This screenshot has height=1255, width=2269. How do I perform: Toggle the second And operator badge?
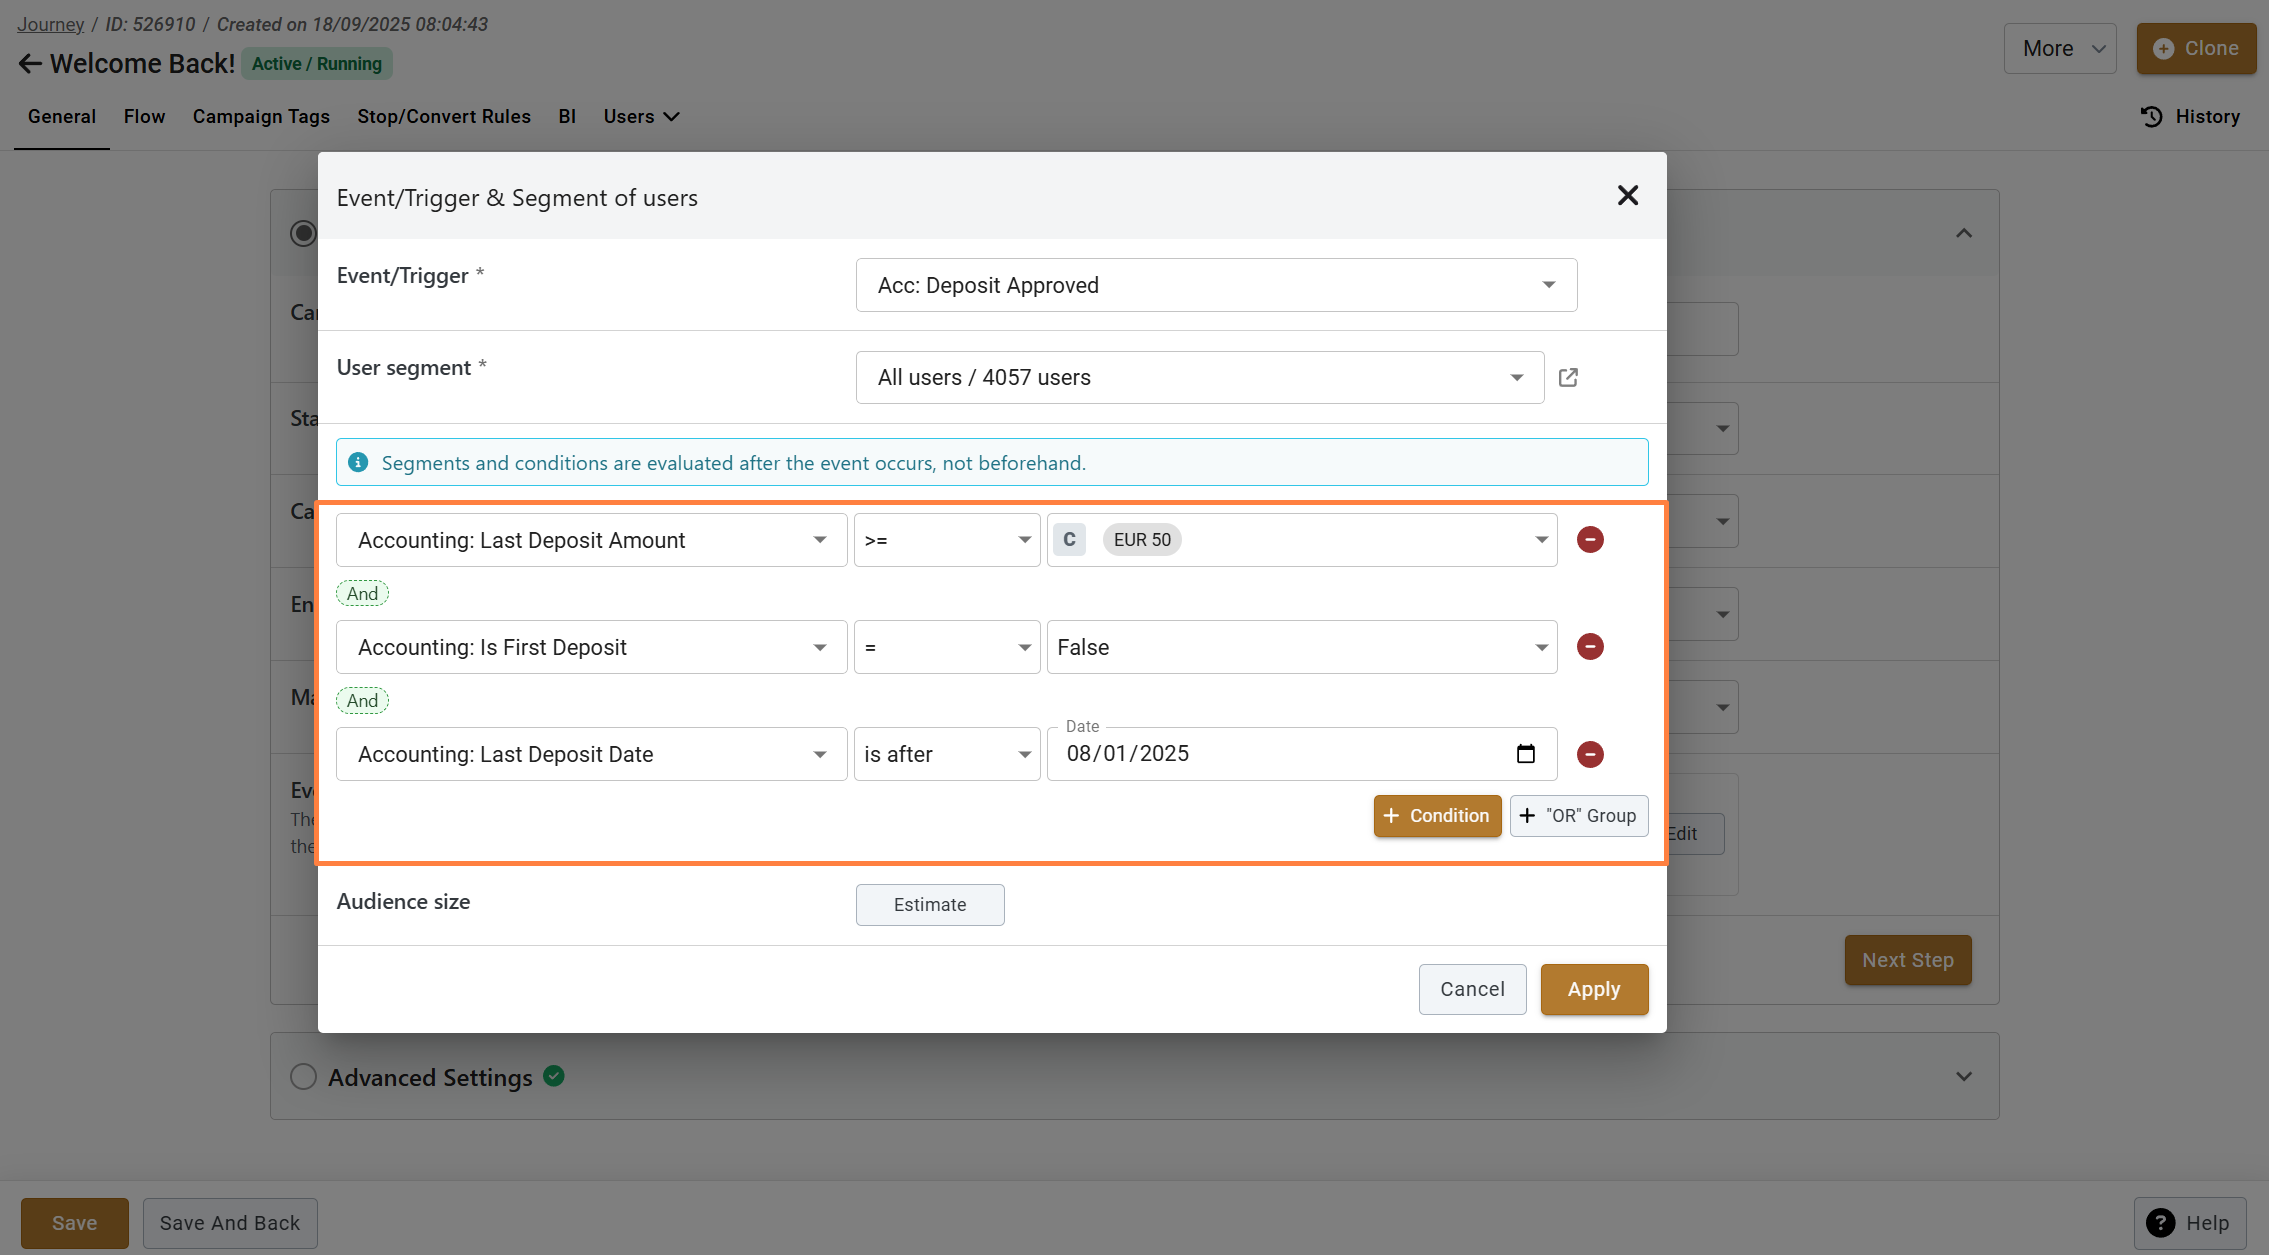tap(362, 701)
